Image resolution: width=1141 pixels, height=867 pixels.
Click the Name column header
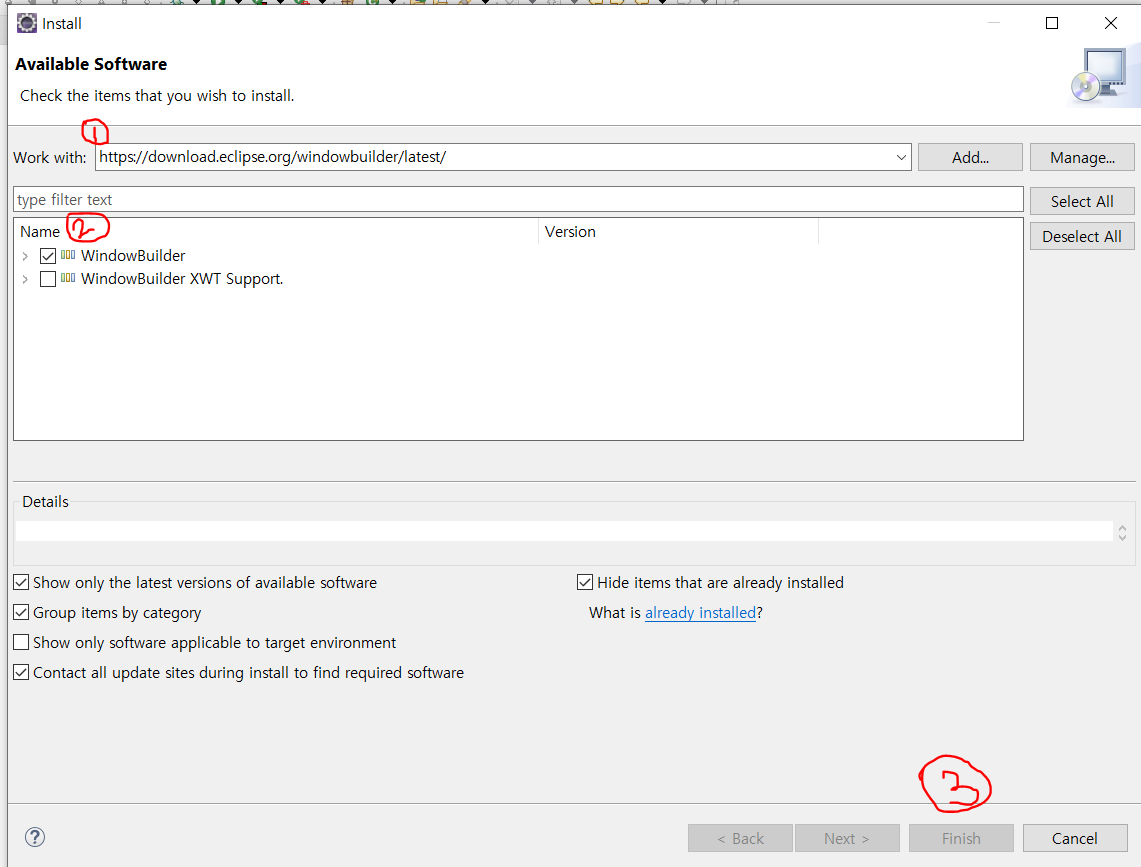pos(276,231)
